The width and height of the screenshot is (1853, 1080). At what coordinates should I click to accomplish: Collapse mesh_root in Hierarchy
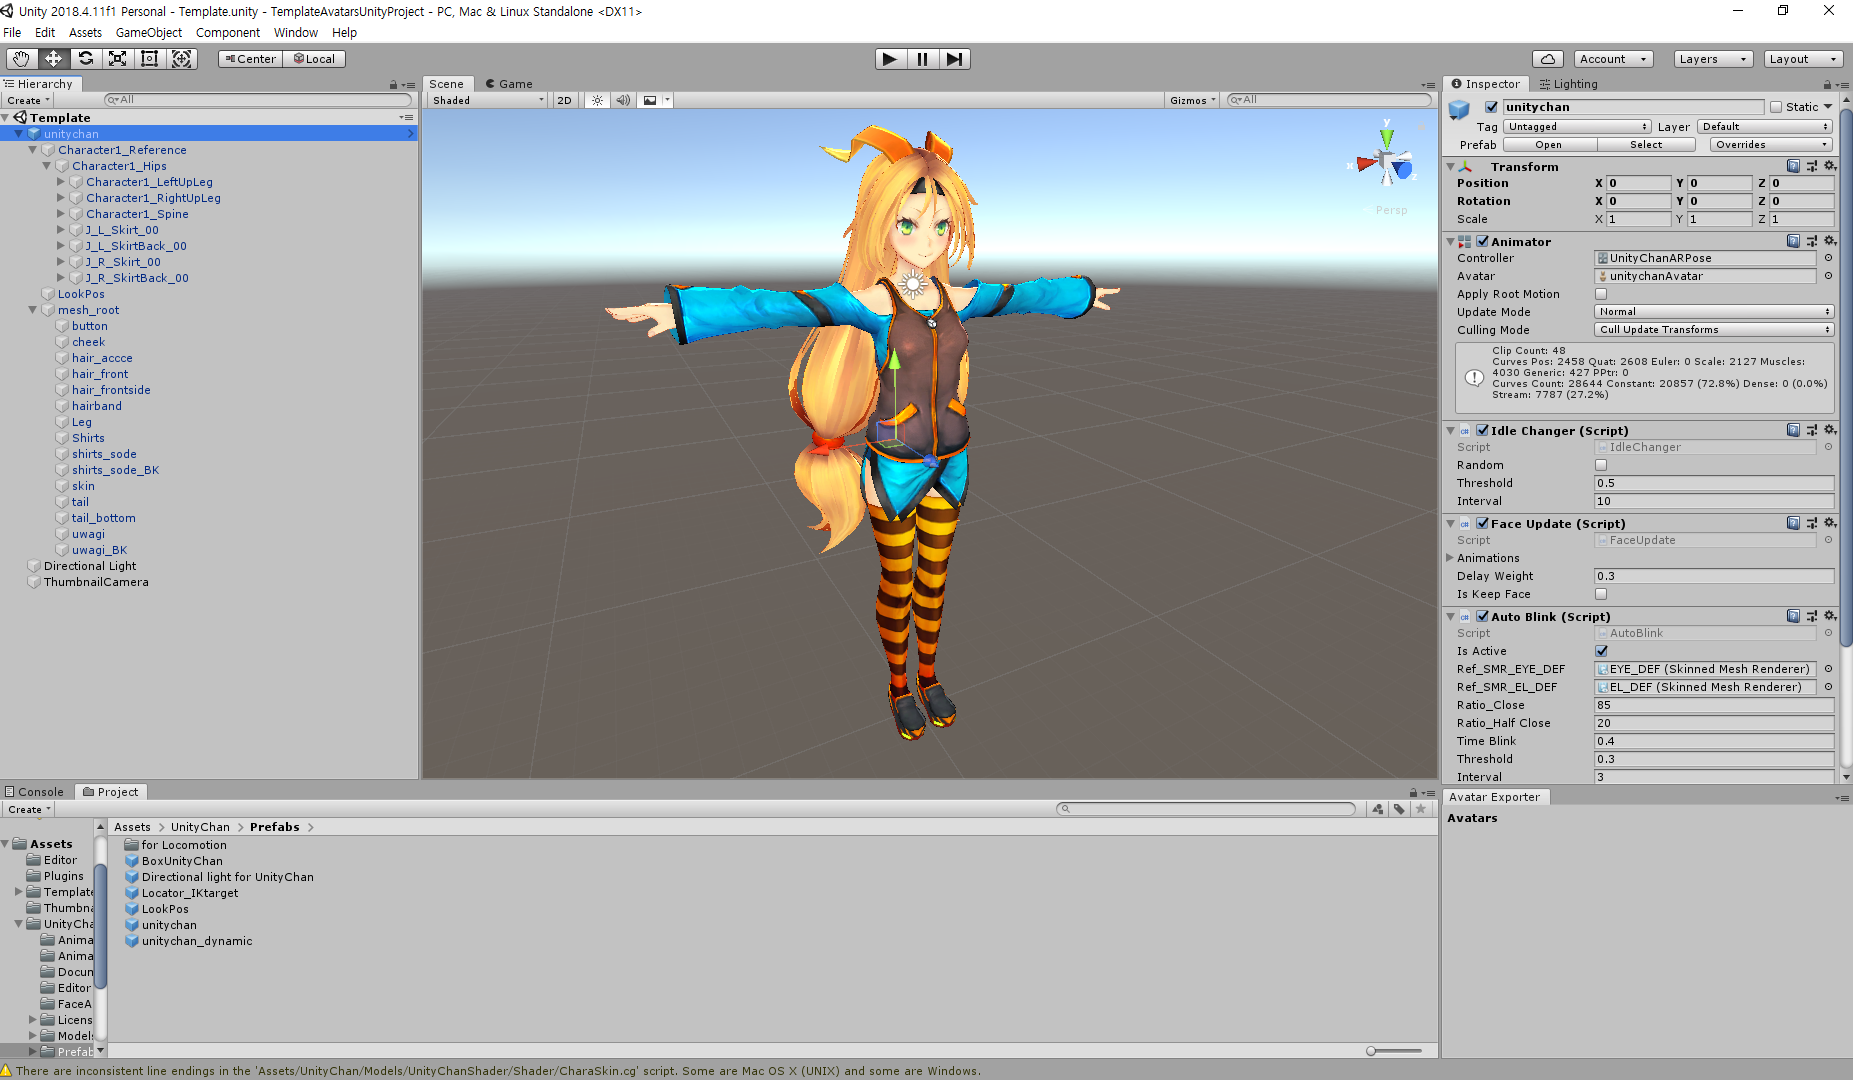(x=32, y=310)
